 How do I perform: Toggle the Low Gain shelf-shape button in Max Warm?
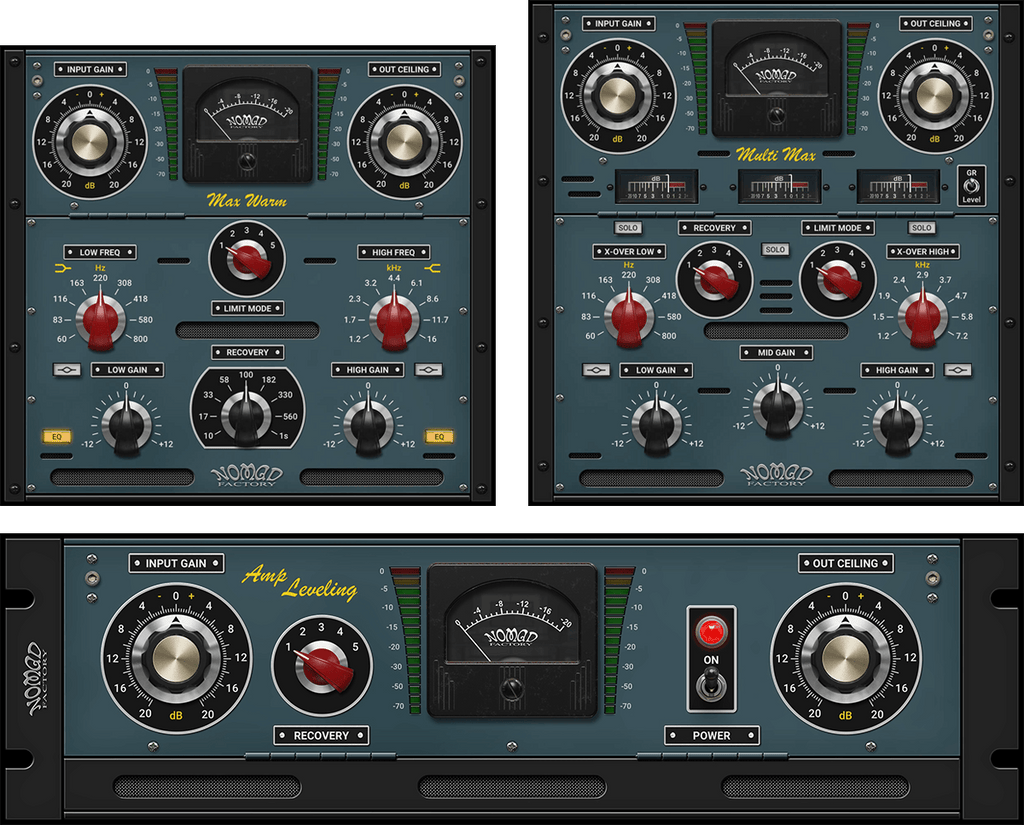point(67,370)
